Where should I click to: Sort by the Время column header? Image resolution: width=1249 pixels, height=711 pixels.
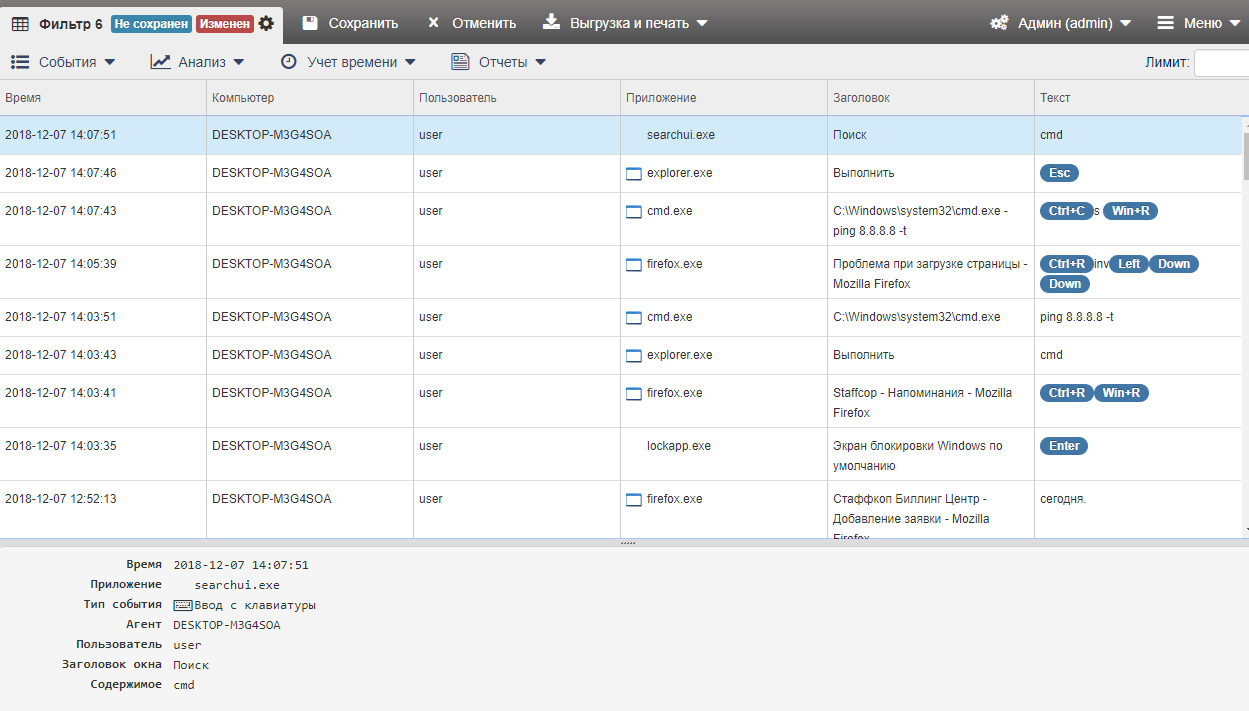pyautogui.click(x=23, y=98)
